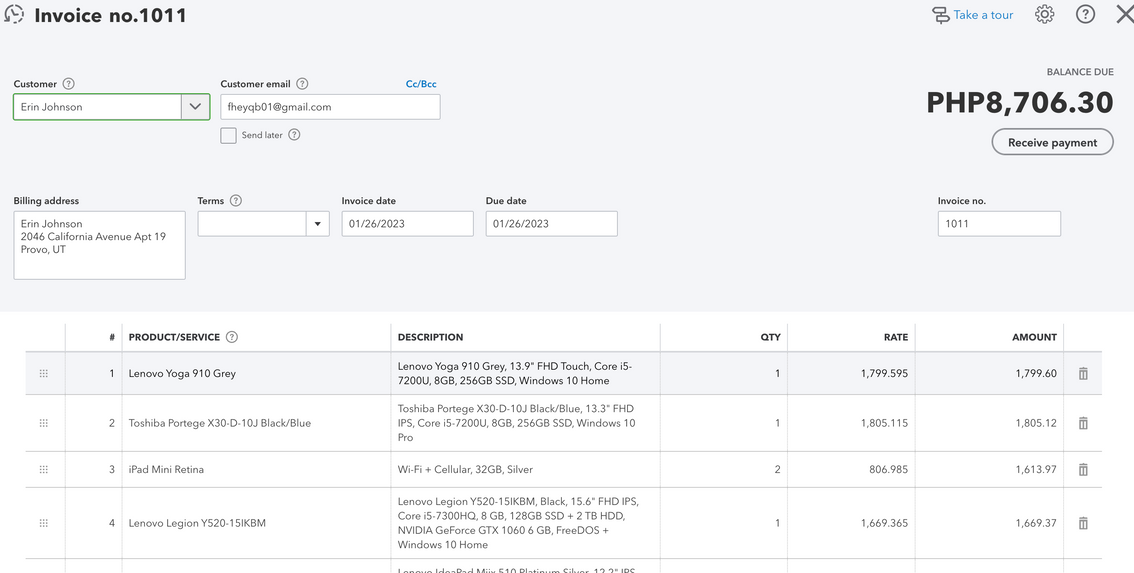The height and width of the screenshot is (573, 1134).
Task: Delete the Lenovo Yoga 910 Grey line
Action: pyautogui.click(x=1083, y=373)
